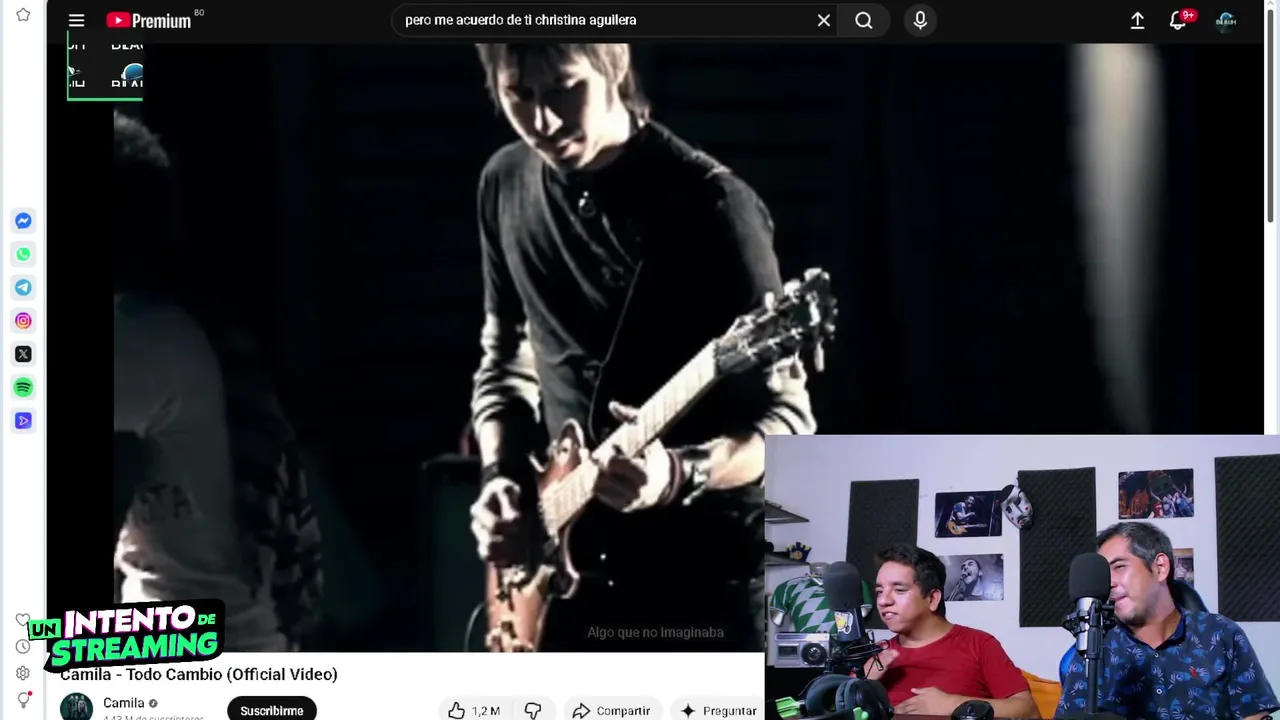This screenshot has height=720, width=1280.
Task: Open bookmarks star in sidebar top
Action: point(23,15)
